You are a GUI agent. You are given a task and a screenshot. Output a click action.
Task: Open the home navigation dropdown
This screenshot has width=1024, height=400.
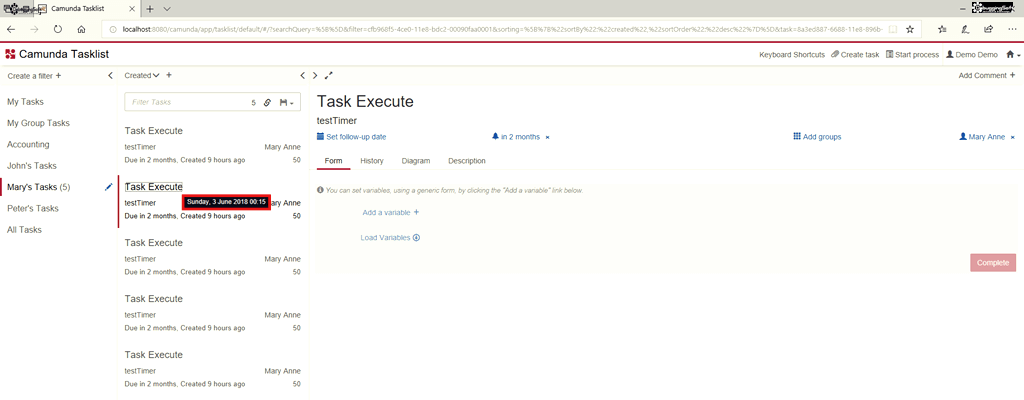click(x=1013, y=55)
